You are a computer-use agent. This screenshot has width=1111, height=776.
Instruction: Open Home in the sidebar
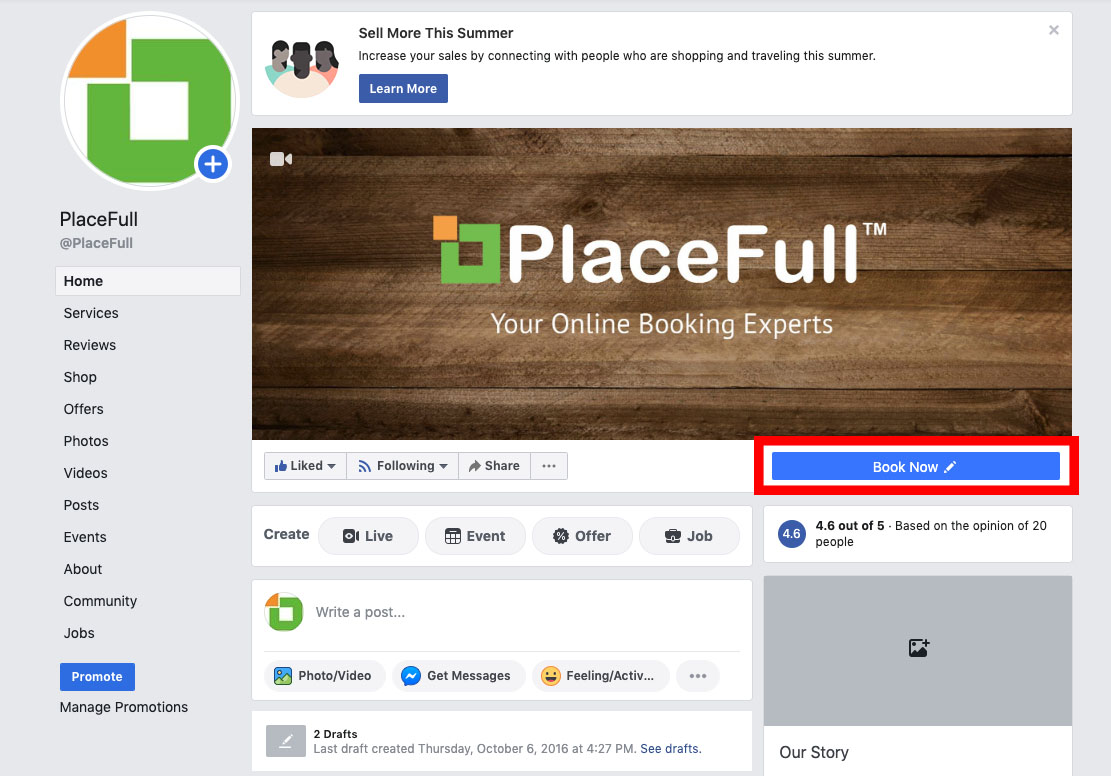pos(147,281)
